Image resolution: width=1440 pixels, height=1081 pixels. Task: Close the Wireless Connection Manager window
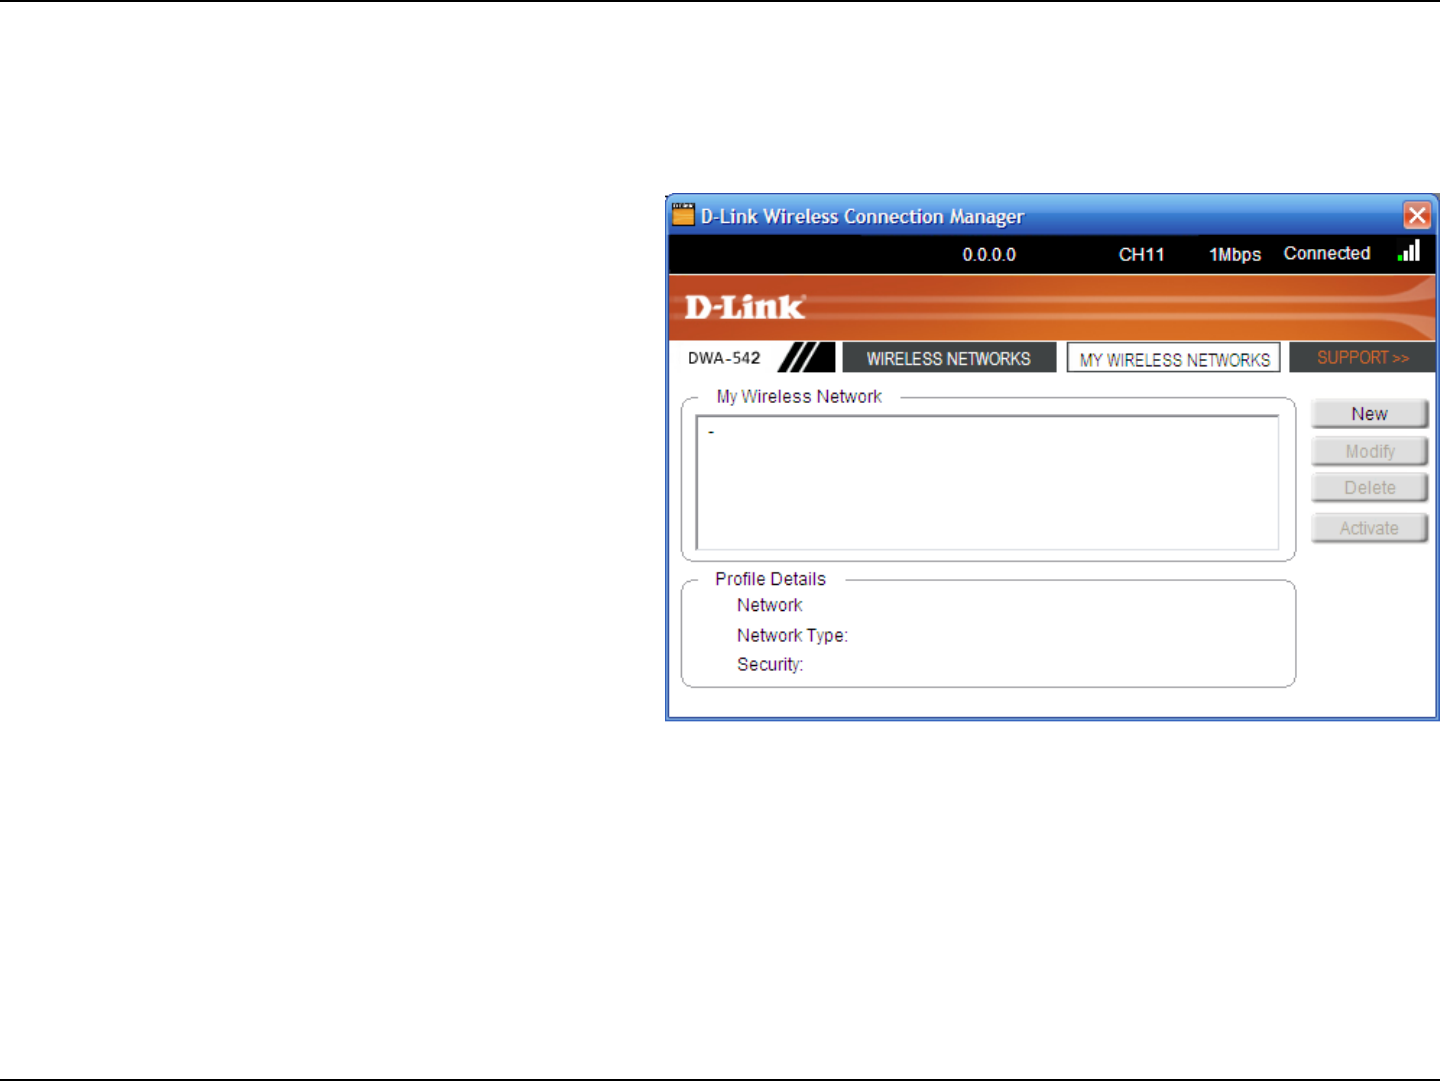1417,215
